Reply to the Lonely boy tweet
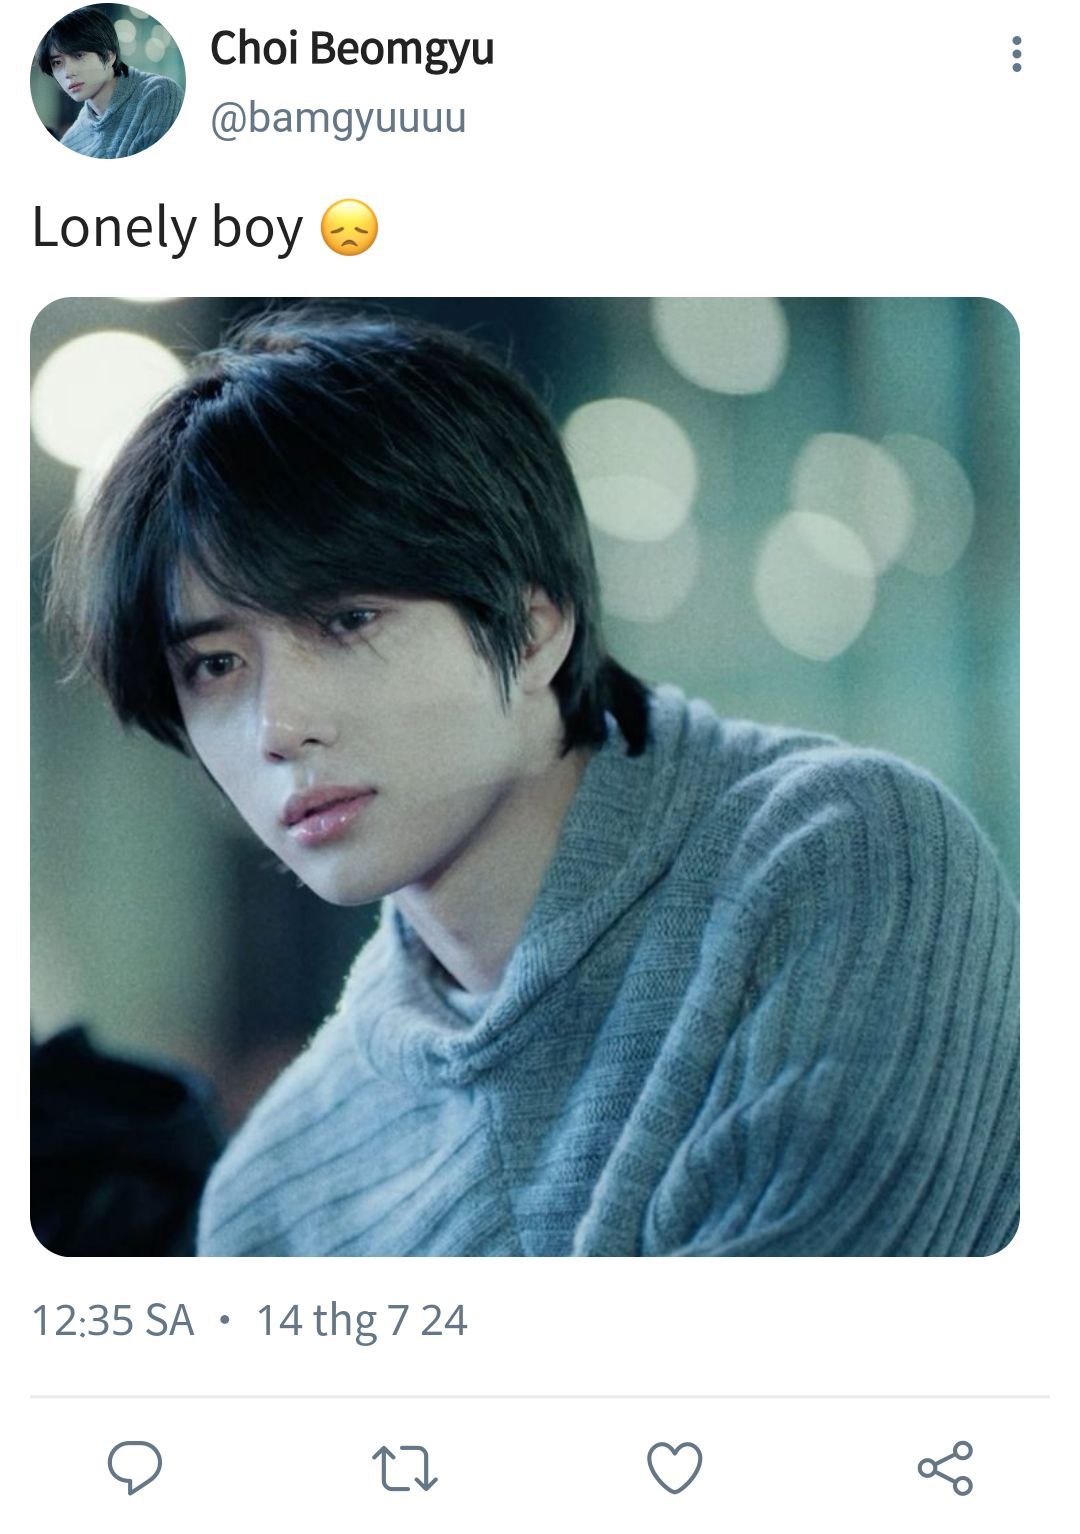Screen dimensions: 1080x1534 click(135, 1467)
